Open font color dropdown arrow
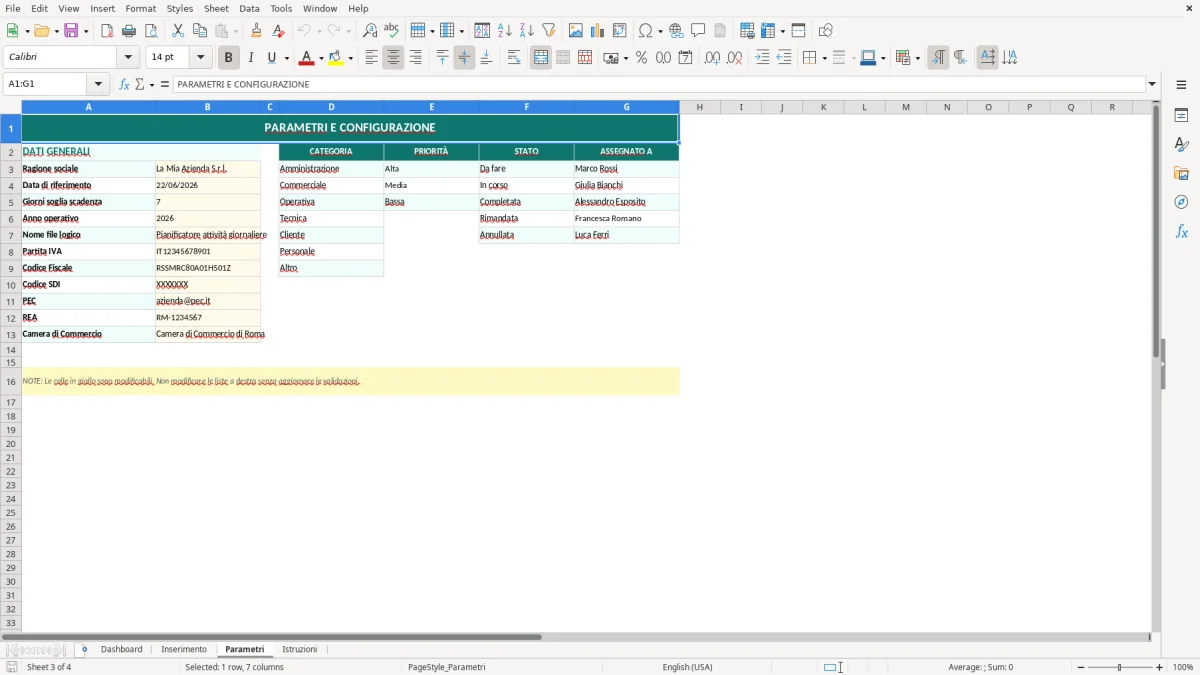This screenshot has width=1200, height=675. [321, 58]
